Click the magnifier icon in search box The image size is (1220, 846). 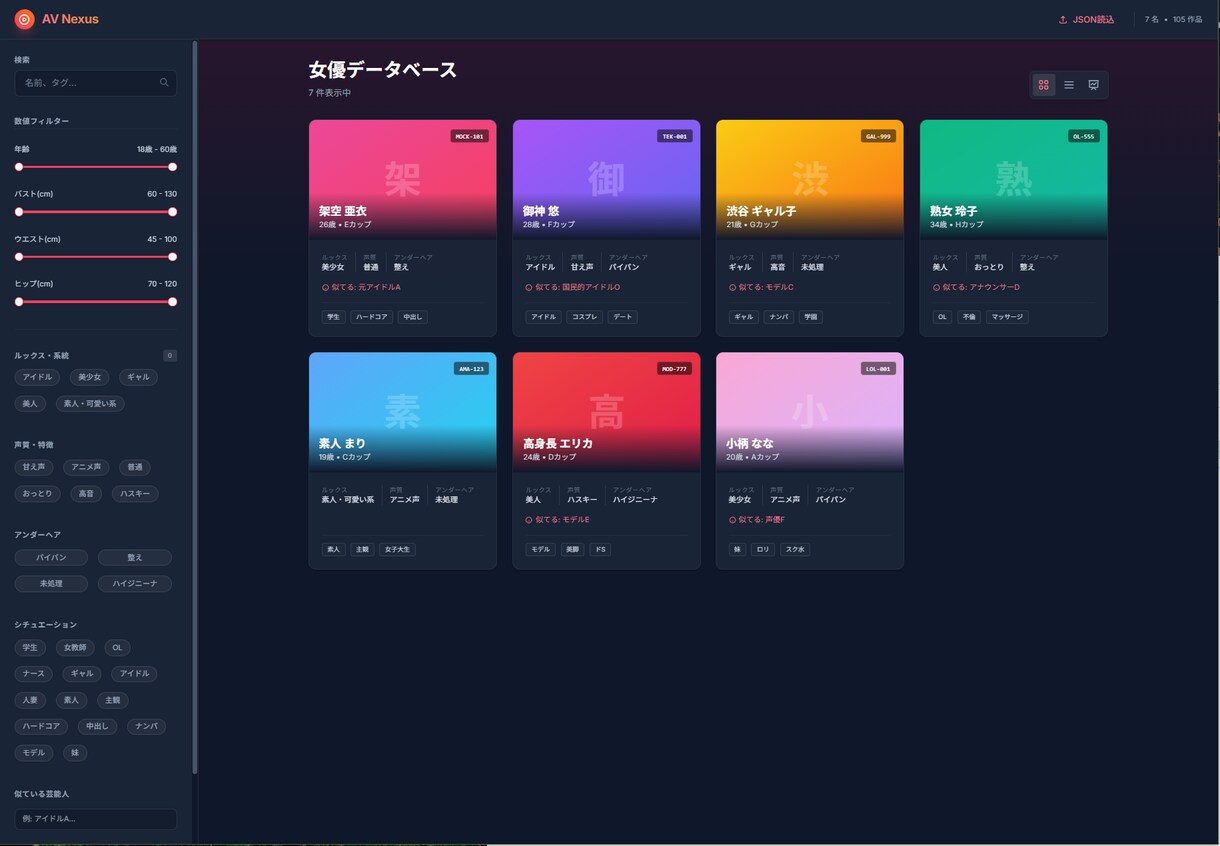[x=164, y=83]
